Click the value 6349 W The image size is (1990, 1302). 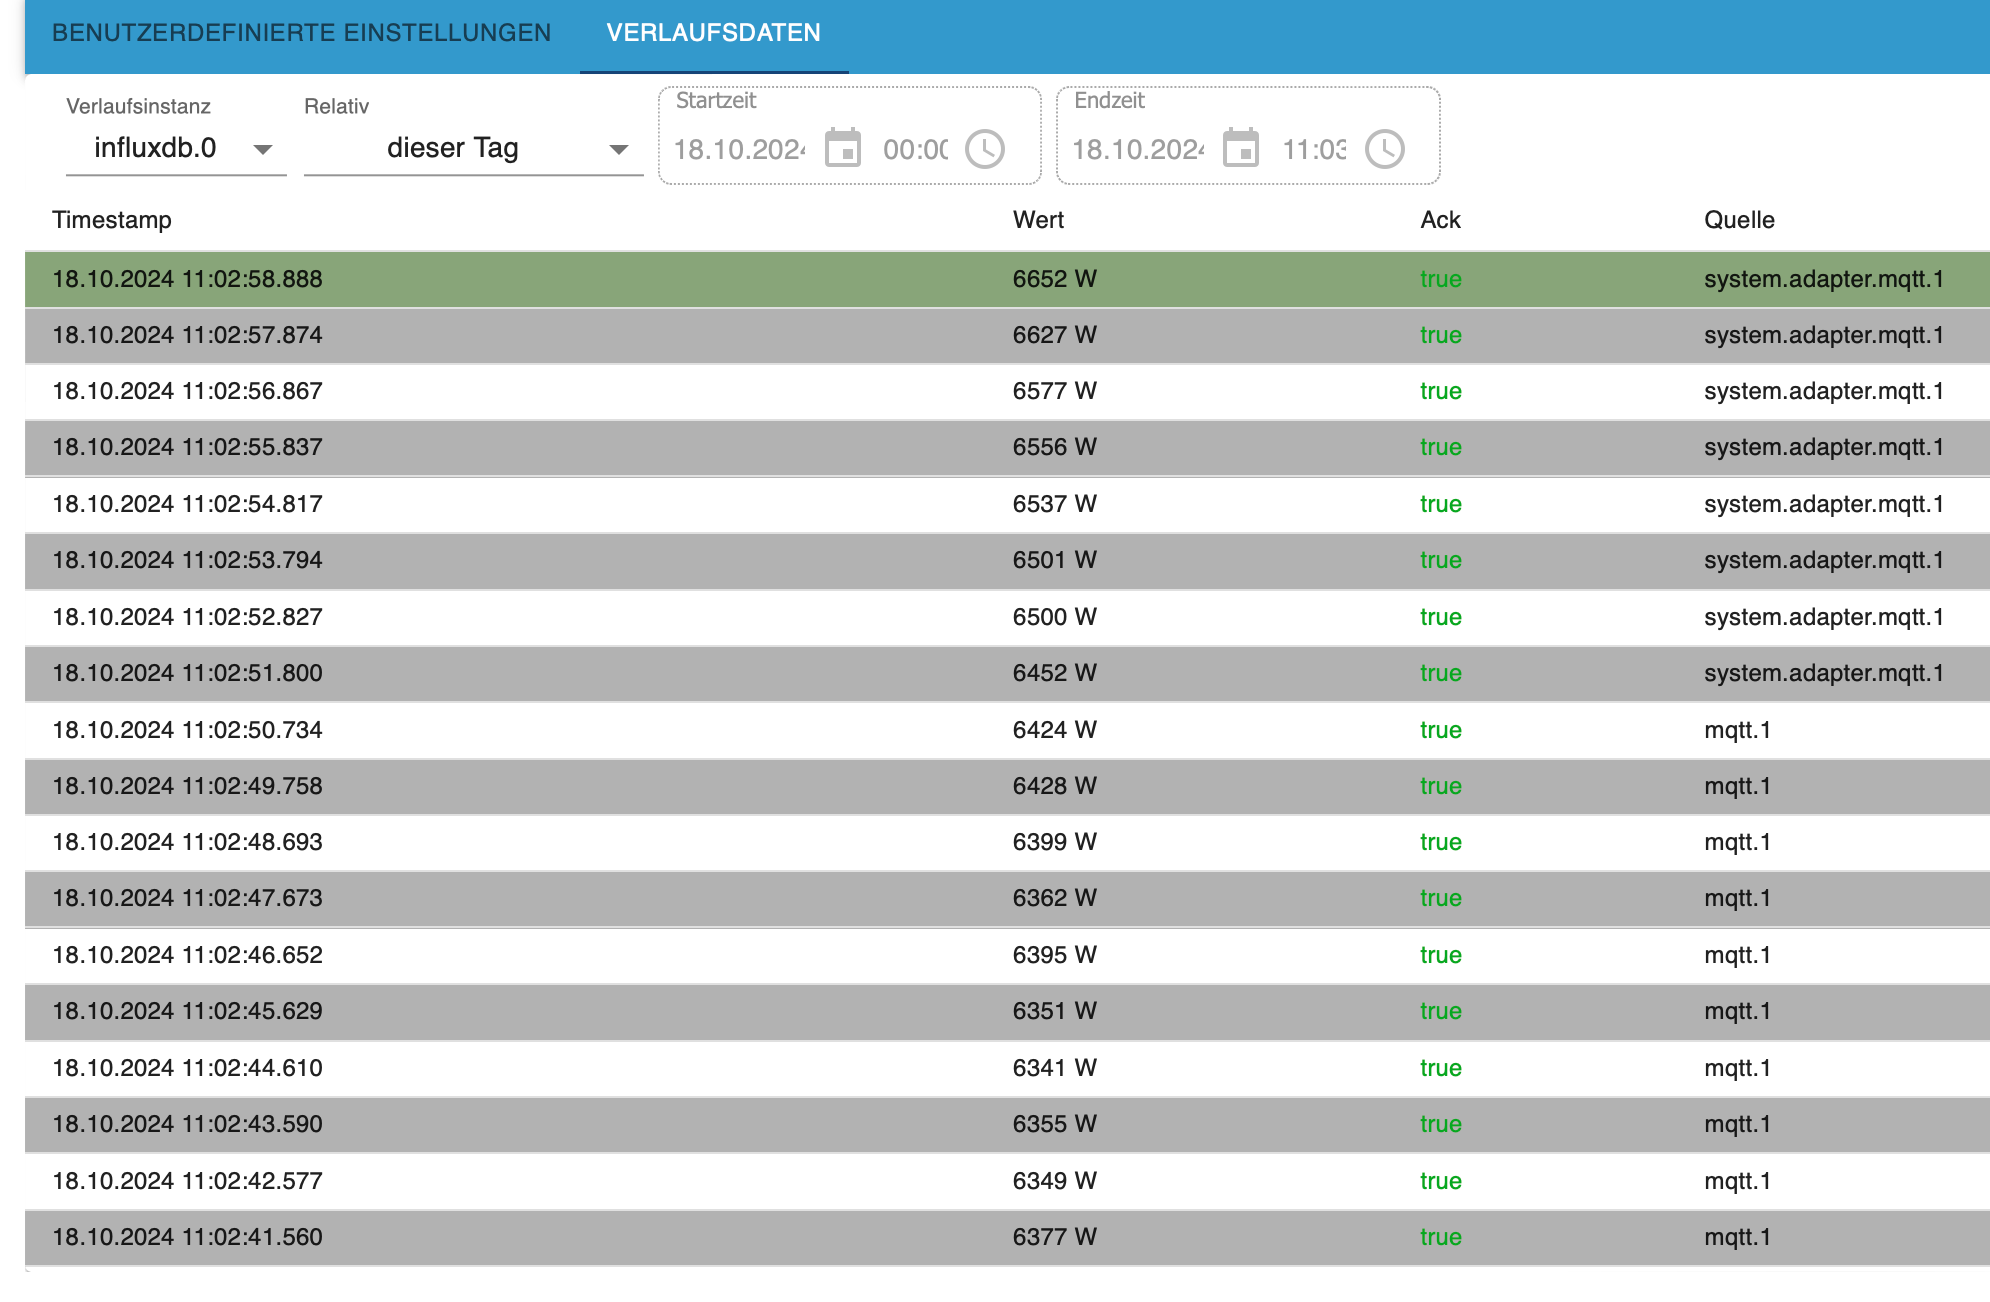1054,1181
